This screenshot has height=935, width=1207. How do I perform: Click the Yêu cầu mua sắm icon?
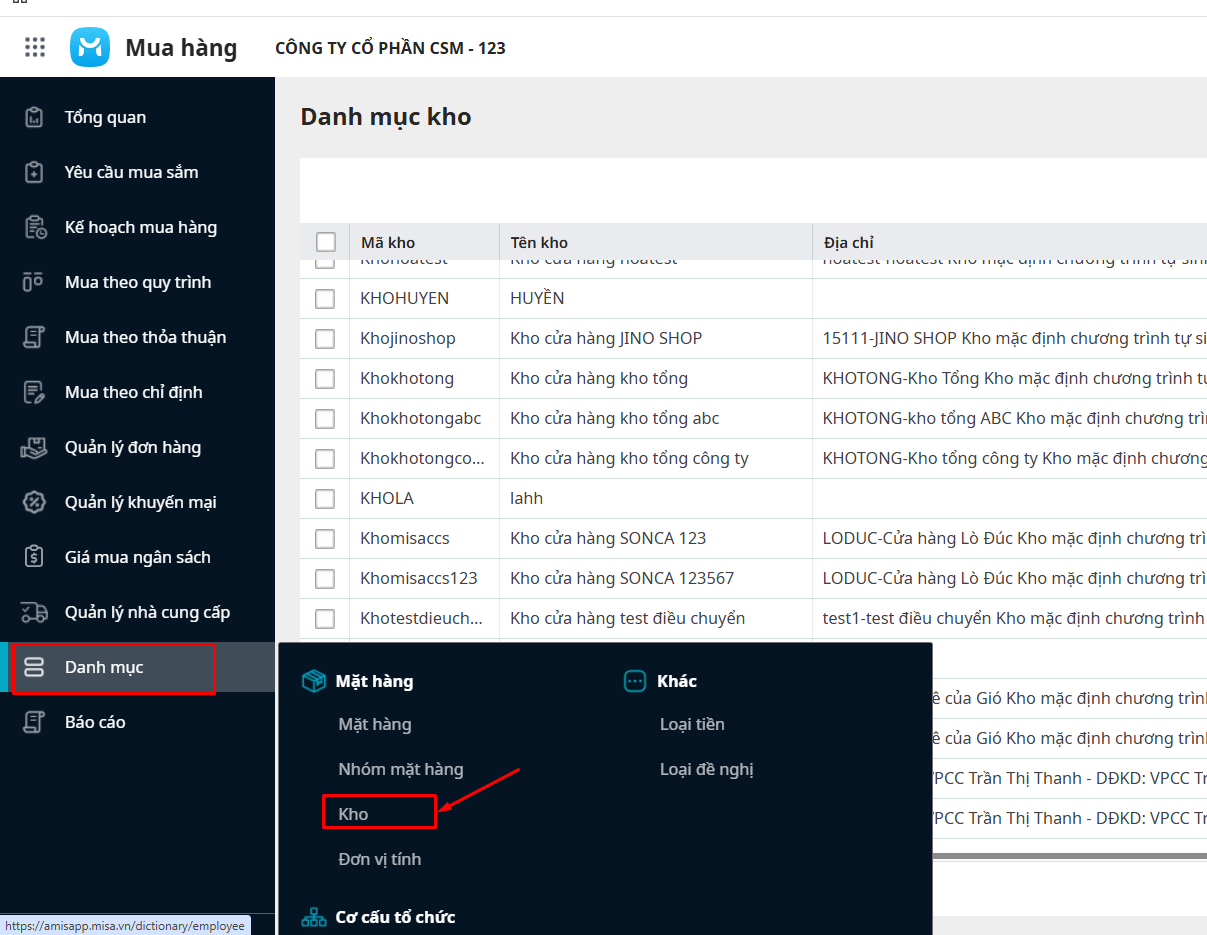(34, 172)
